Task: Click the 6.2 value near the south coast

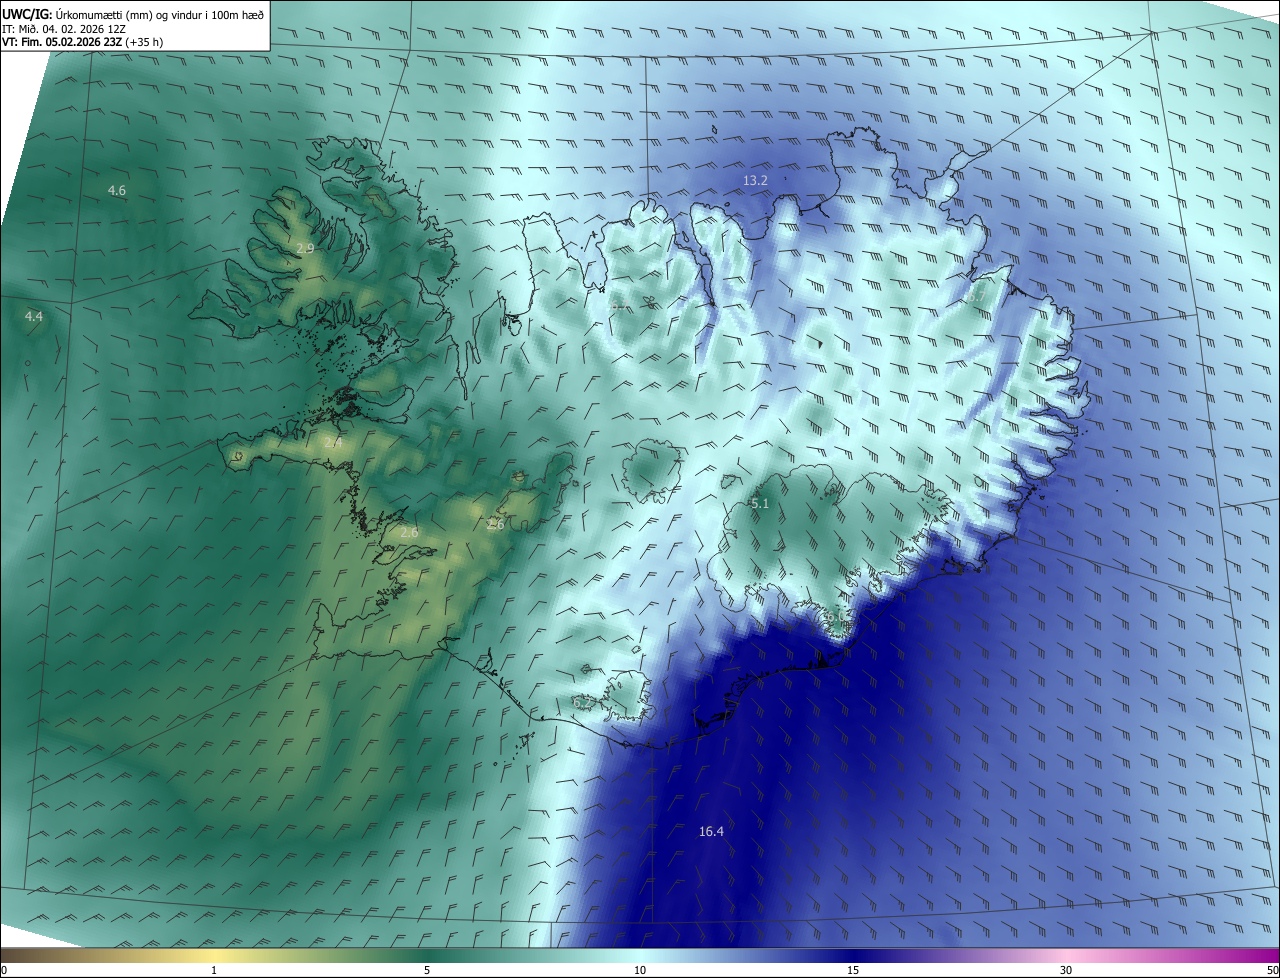Action: [582, 703]
